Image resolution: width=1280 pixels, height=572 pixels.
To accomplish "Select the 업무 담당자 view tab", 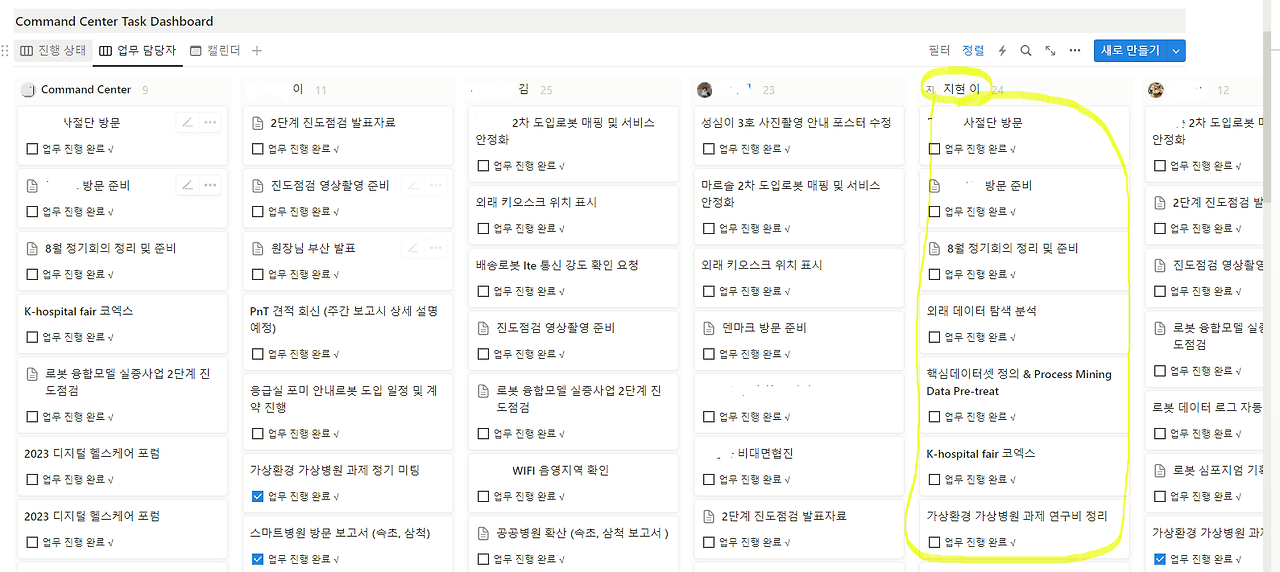I will click(x=138, y=50).
